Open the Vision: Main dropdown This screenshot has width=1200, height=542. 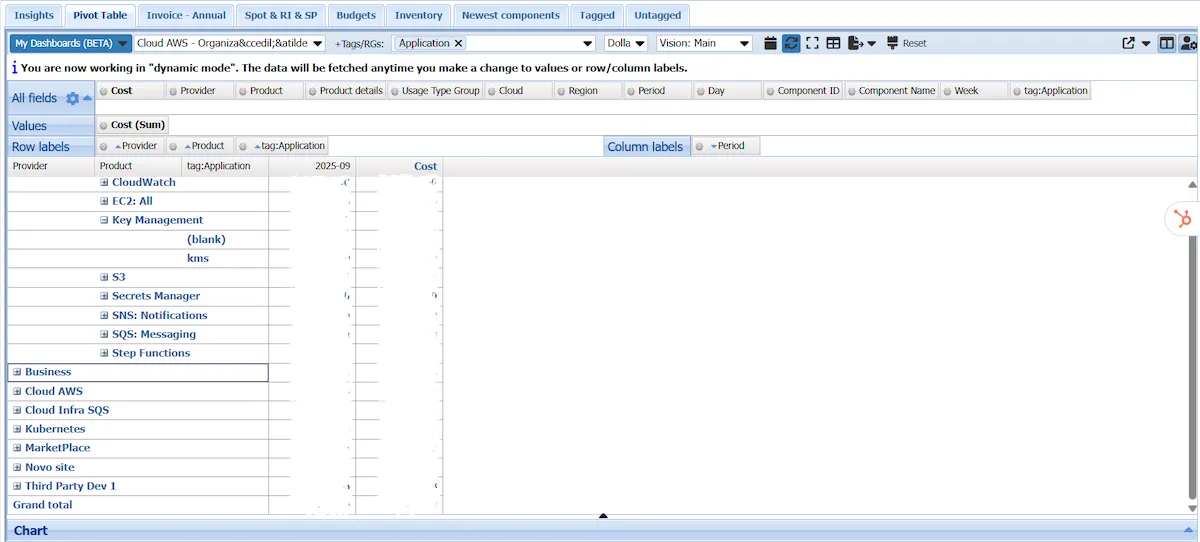pos(704,43)
